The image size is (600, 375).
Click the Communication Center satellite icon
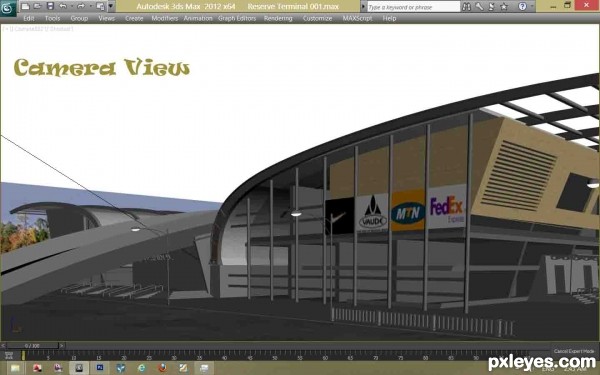(492, 7)
